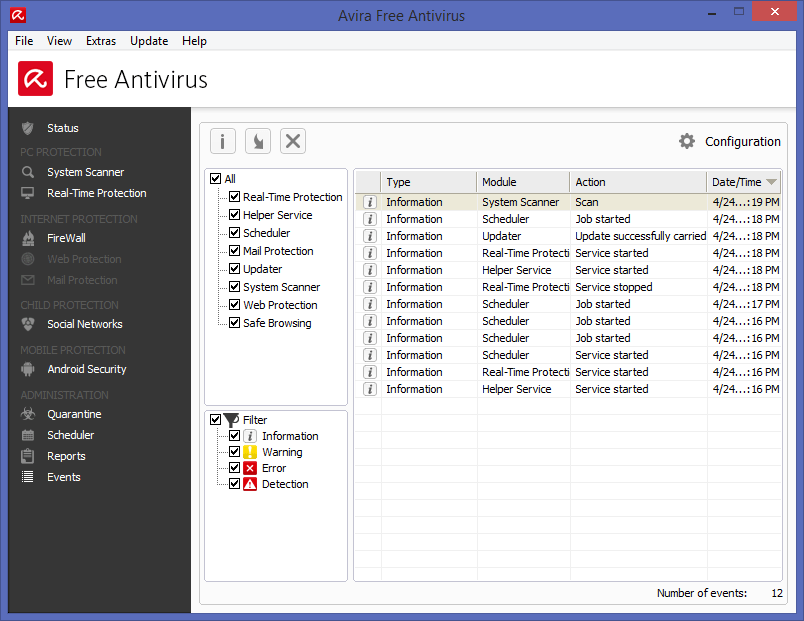
Task: Open the Update menu
Action: [149, 41]
